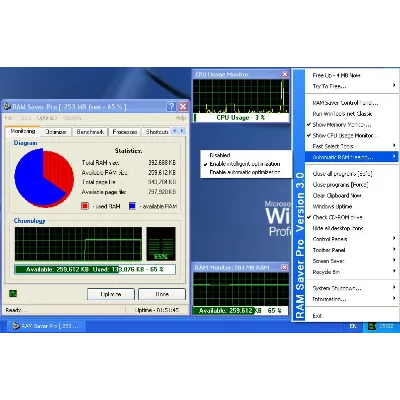Open the Help menu in RAM Saver Pro
400x400 pixels.
tap(181, 118)
